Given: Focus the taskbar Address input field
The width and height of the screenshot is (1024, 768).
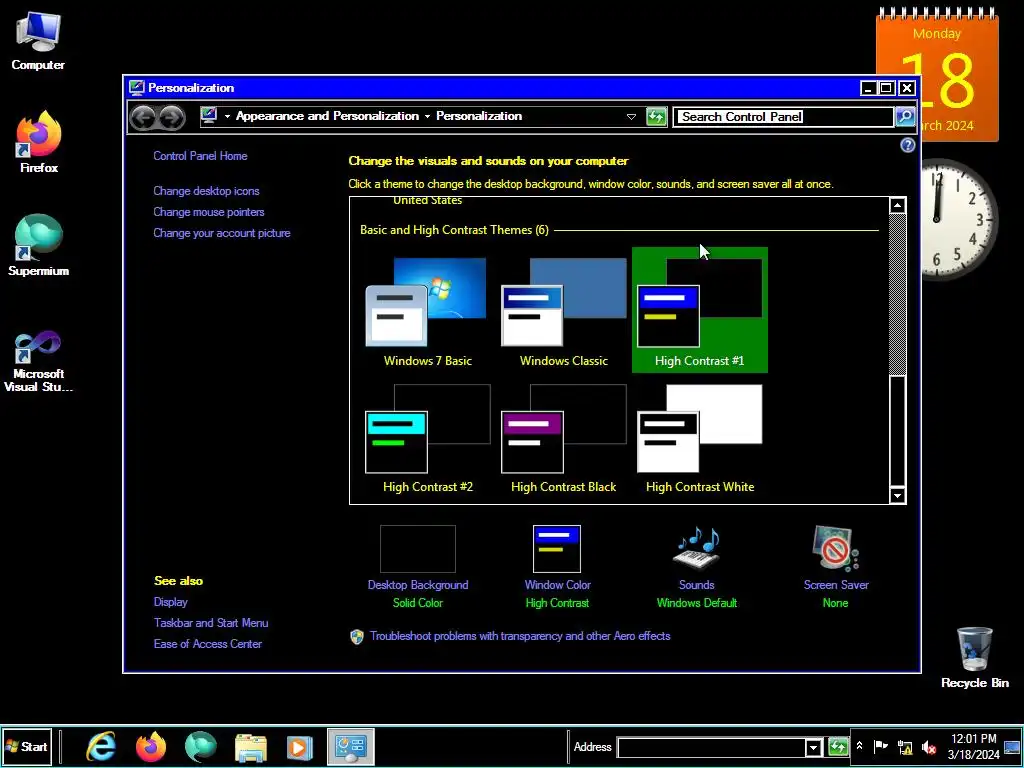Looking at the screenshot, I should click(711, 748).
